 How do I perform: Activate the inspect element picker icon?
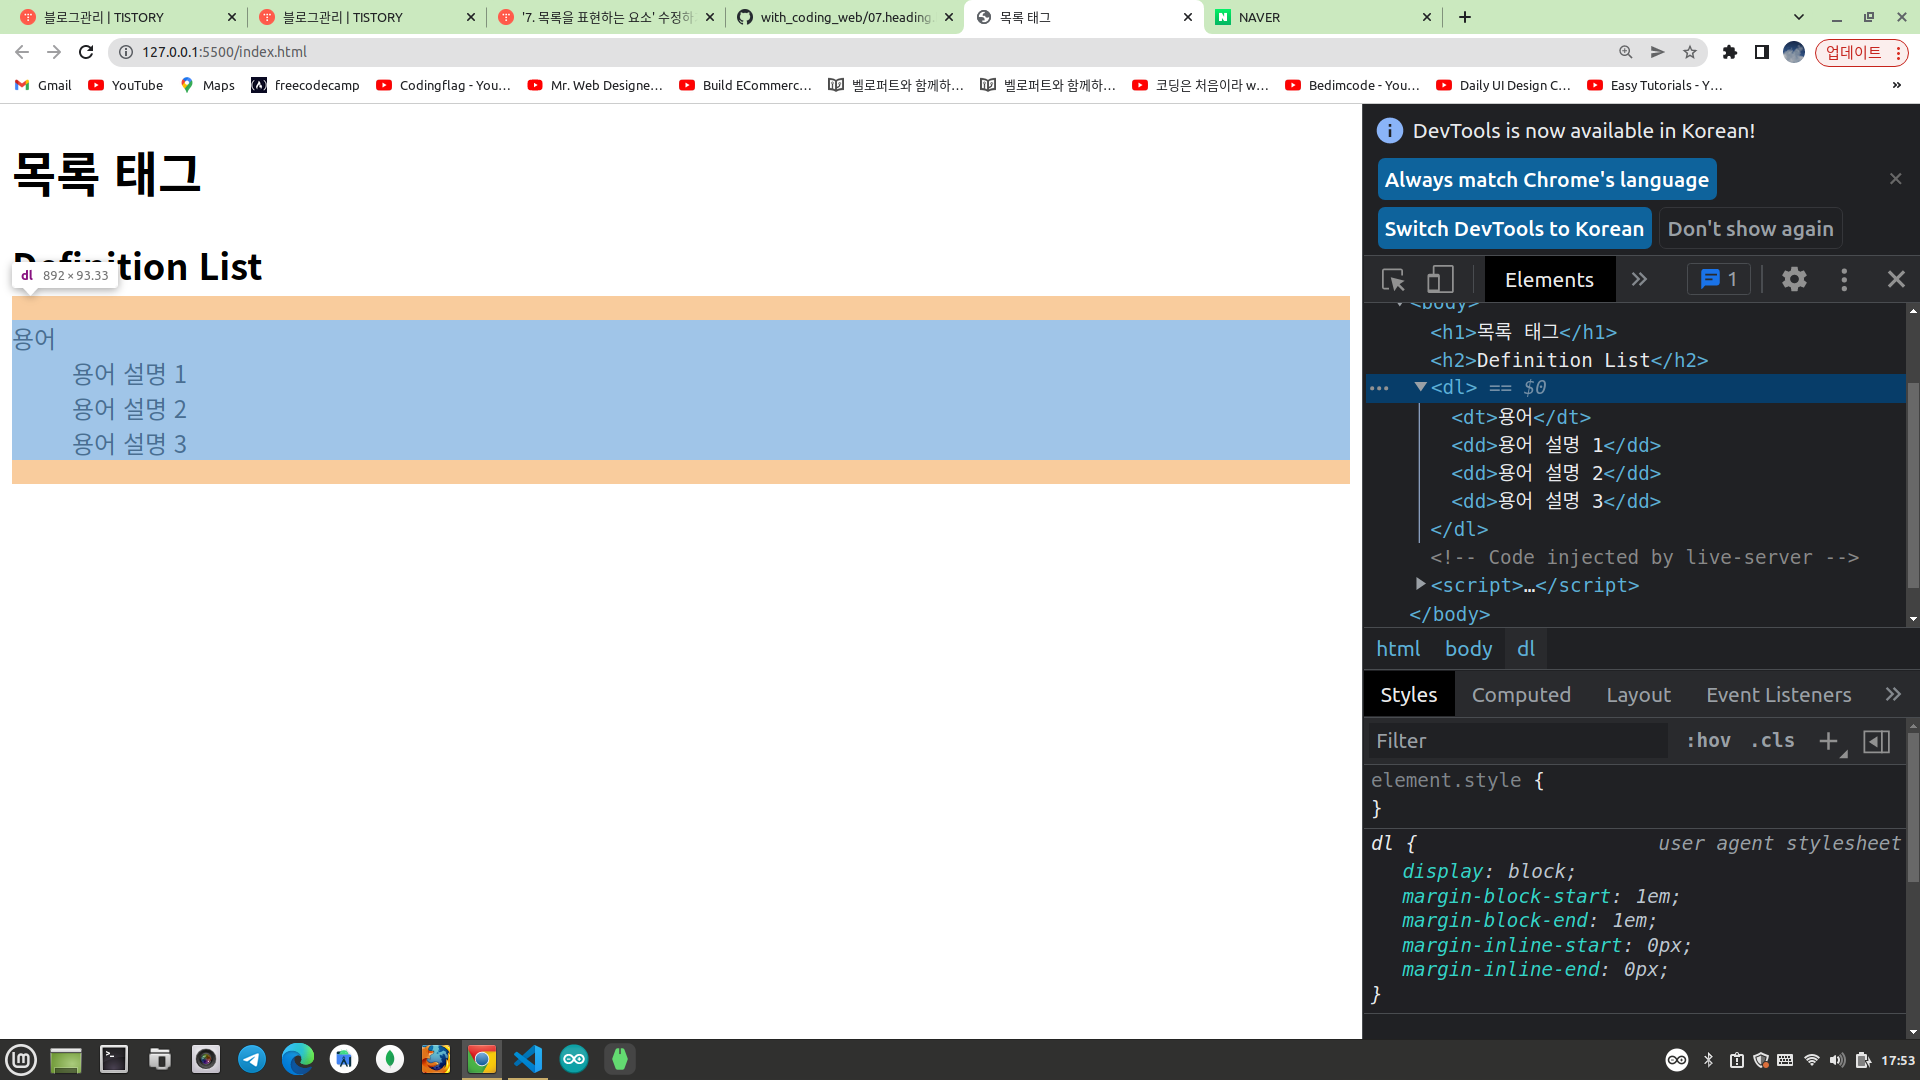[1393, 279]
